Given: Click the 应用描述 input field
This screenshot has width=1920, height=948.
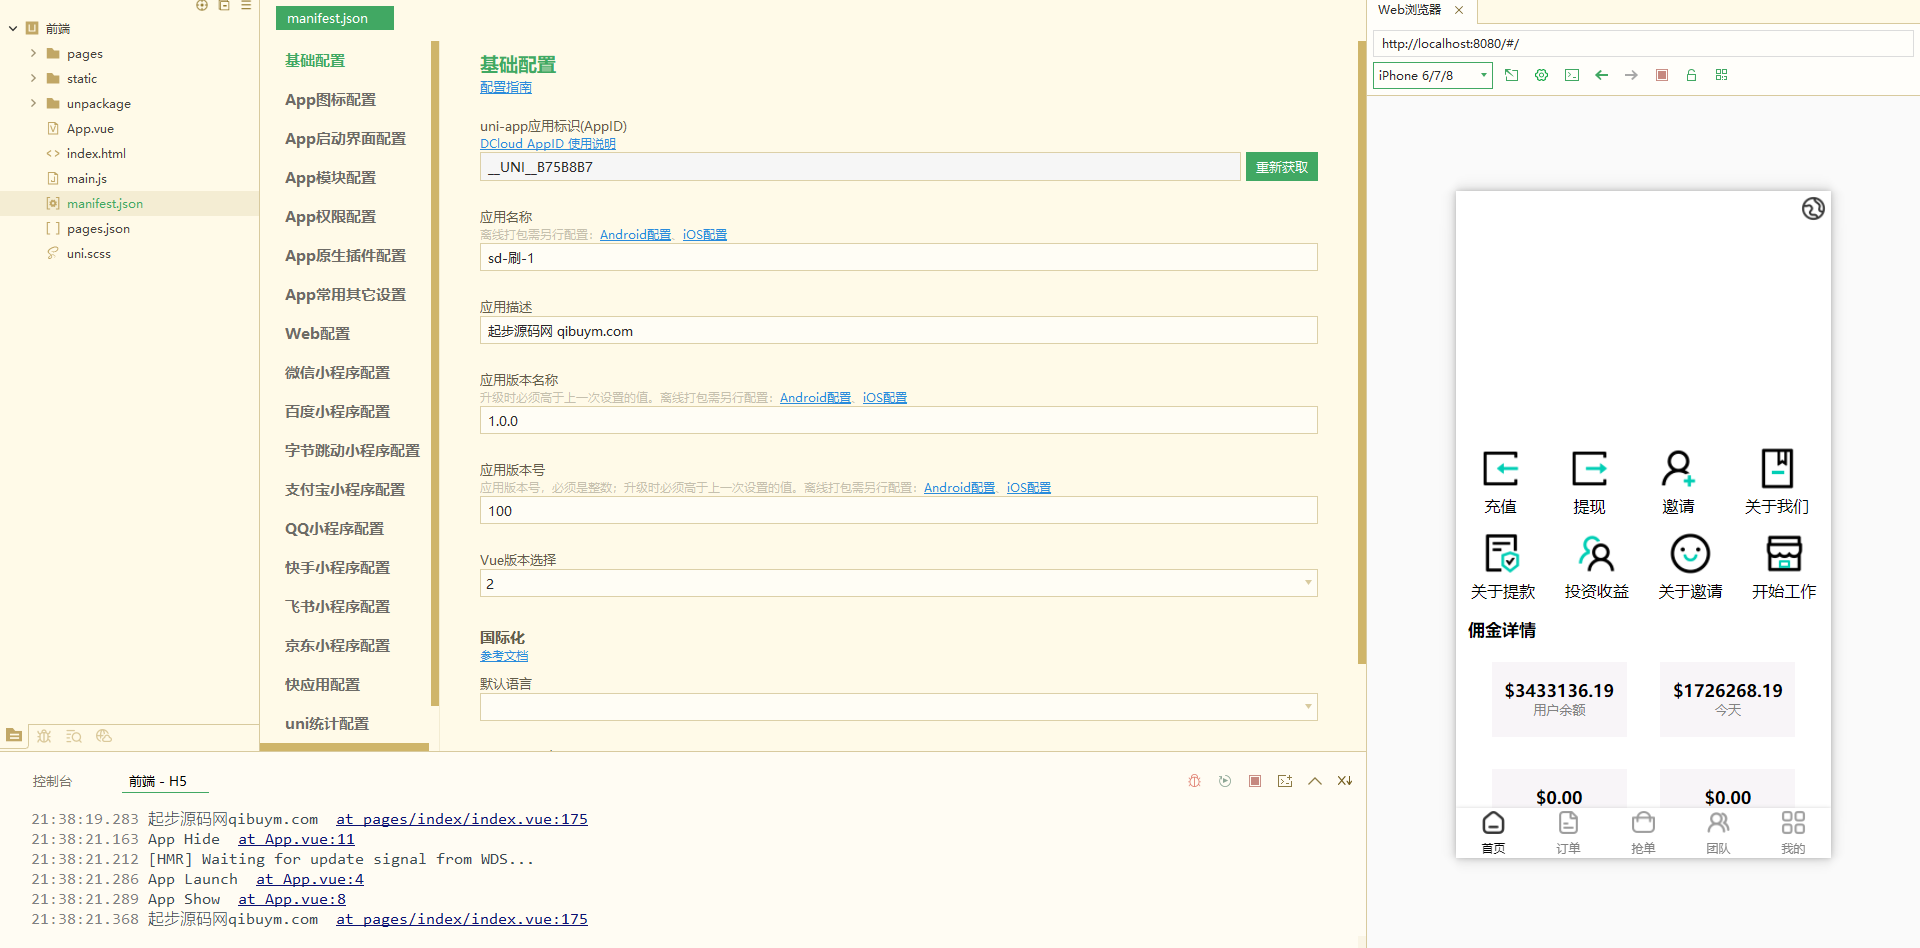Looking at the screenshot, I should [x=898, y=331].
